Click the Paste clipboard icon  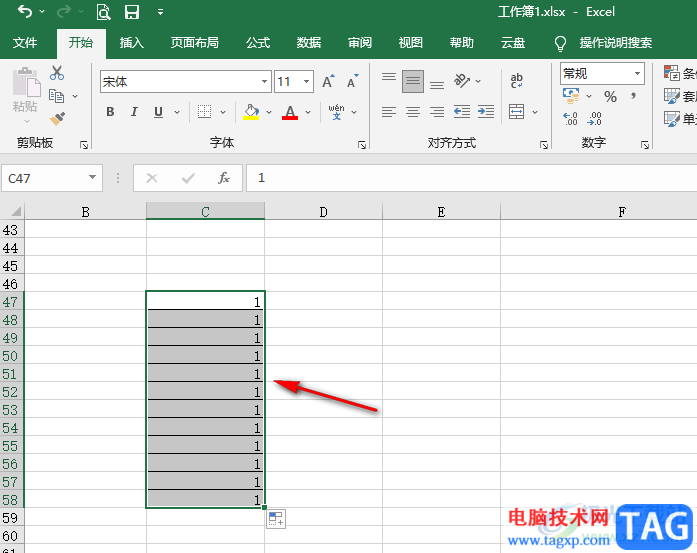[x=26, y=82]
